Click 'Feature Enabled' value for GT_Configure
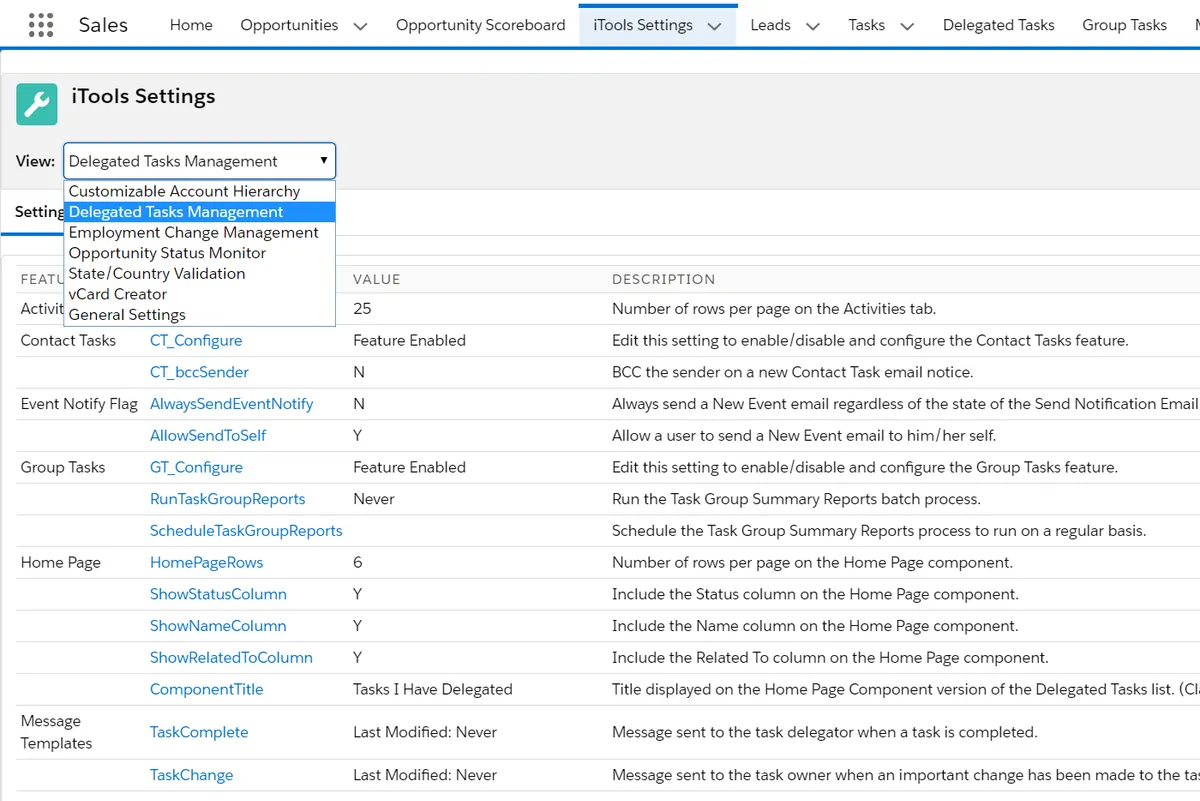Viewport: 1200px width, 801px height. 409,467
